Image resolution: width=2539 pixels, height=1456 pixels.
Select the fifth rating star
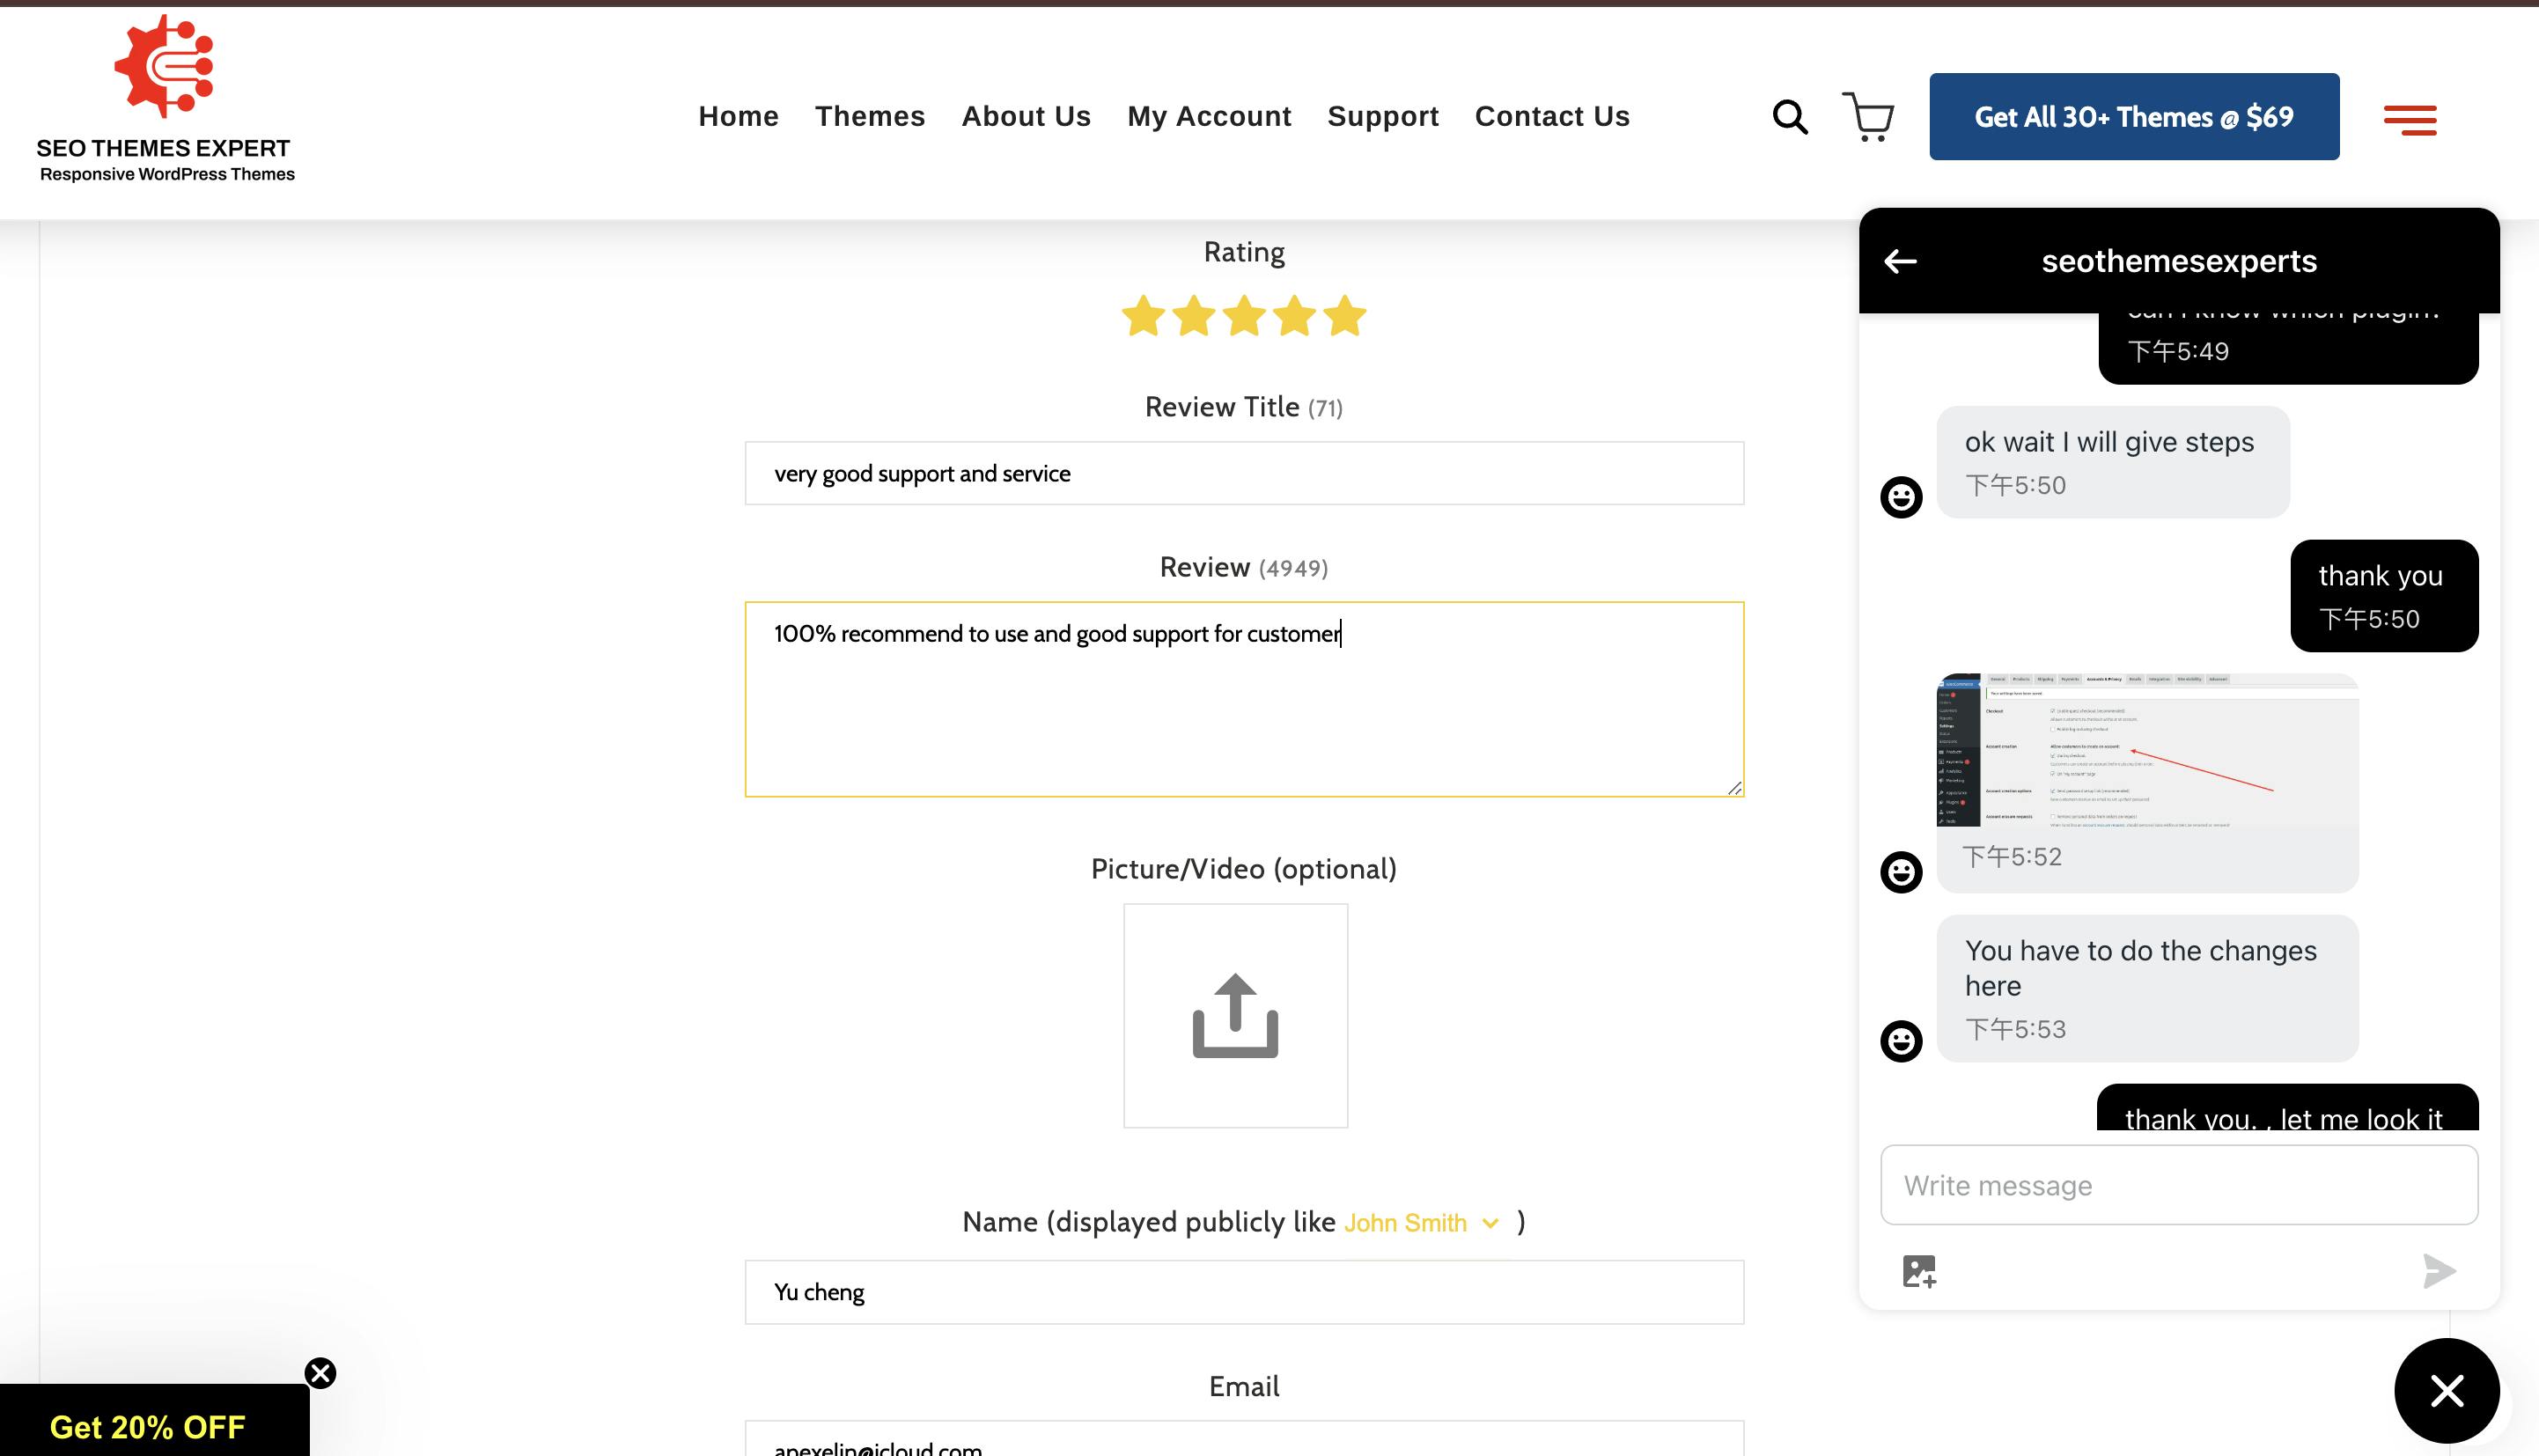(x=1345, y=316)
